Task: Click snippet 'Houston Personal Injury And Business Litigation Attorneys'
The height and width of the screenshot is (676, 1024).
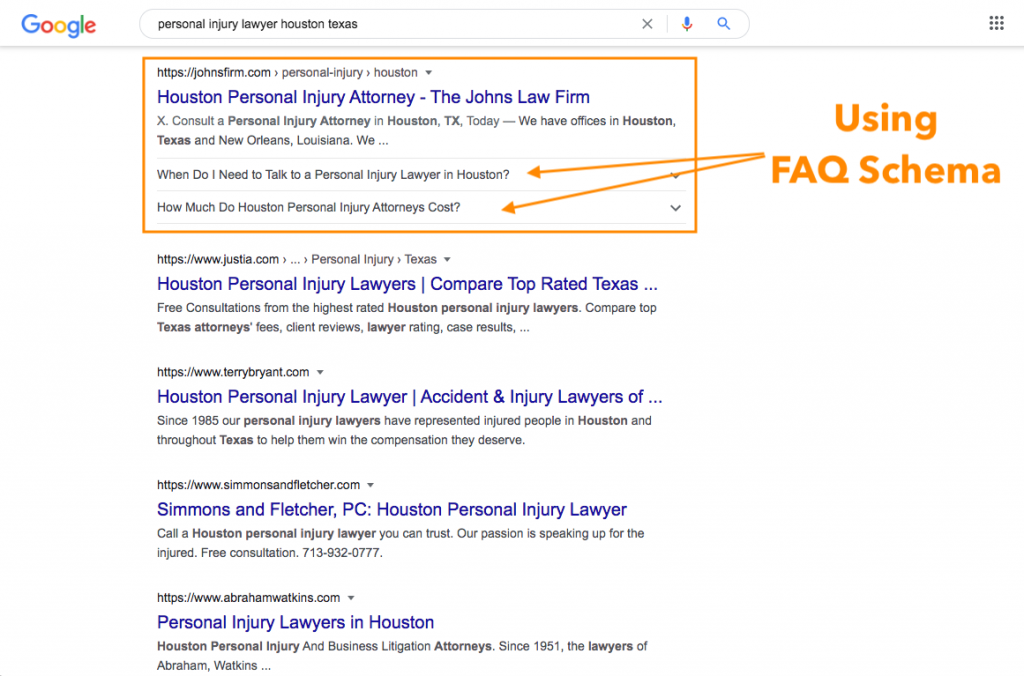Action: coord(402,656)
